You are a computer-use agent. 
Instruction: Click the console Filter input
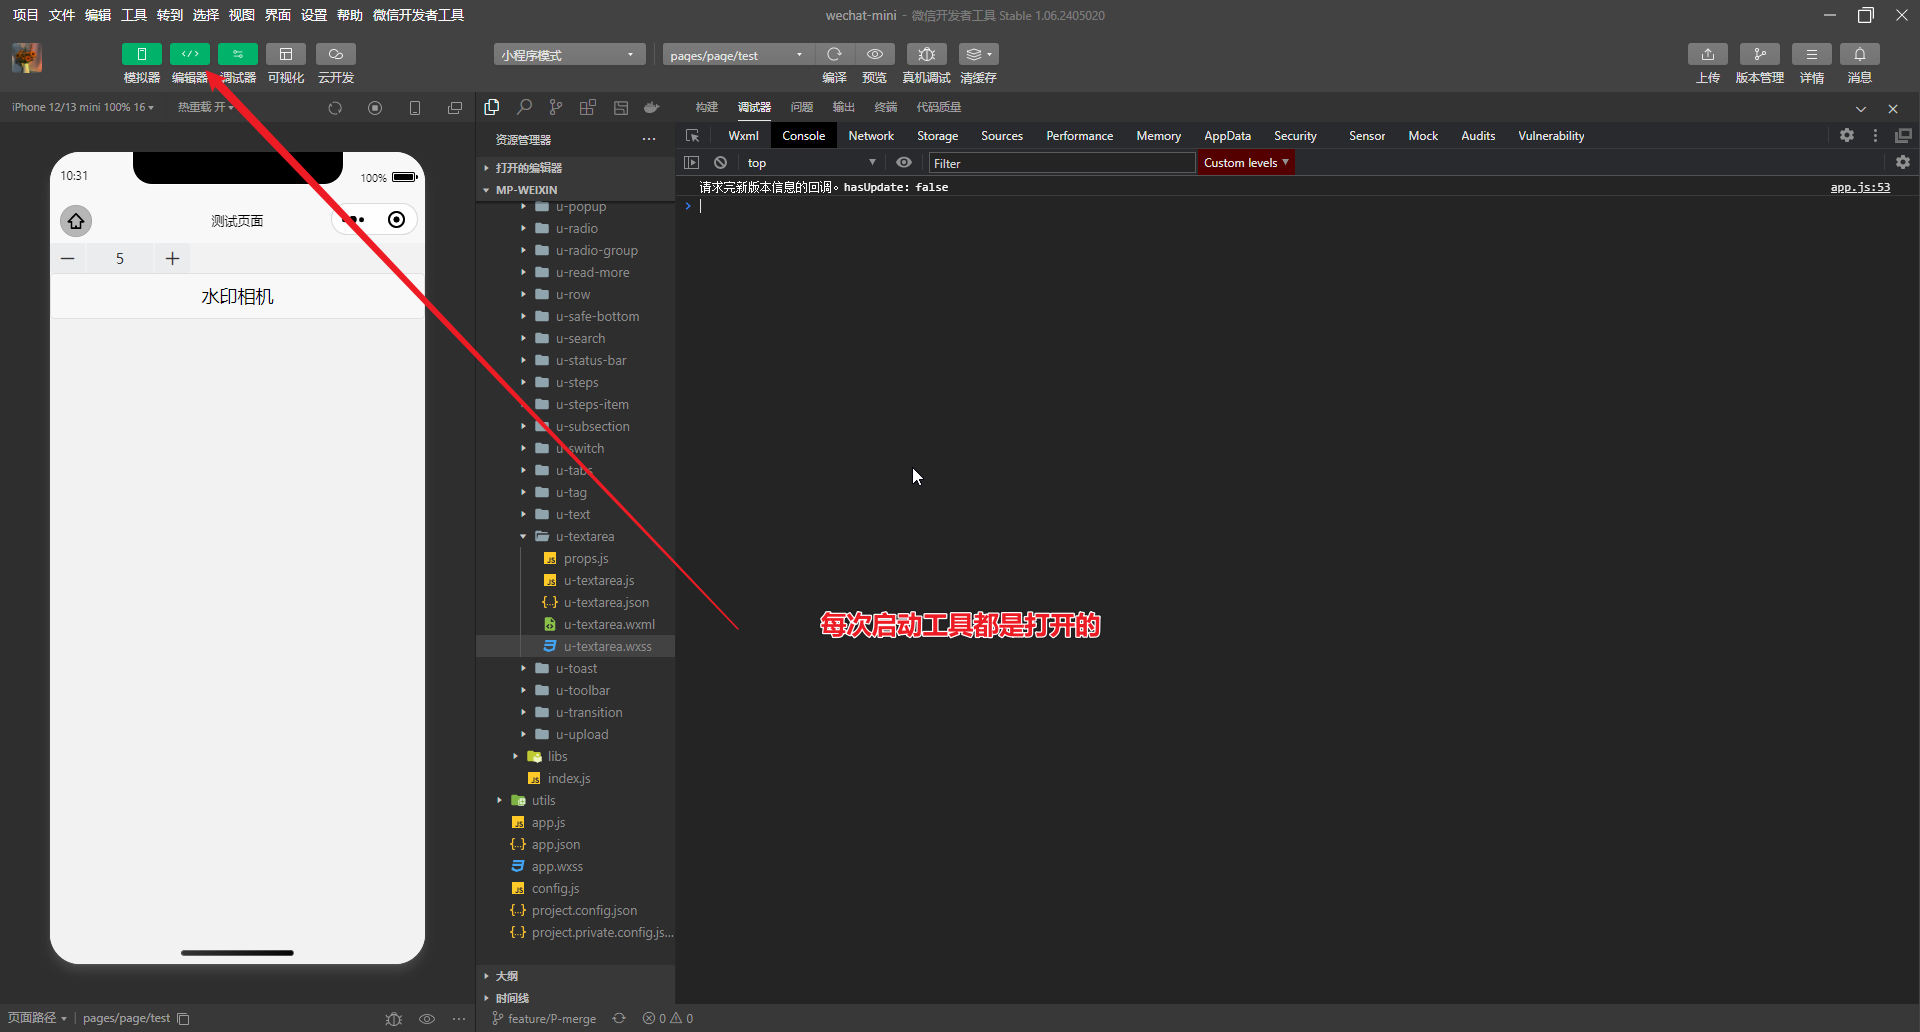pyautogui.click(x=1062, y=163)
